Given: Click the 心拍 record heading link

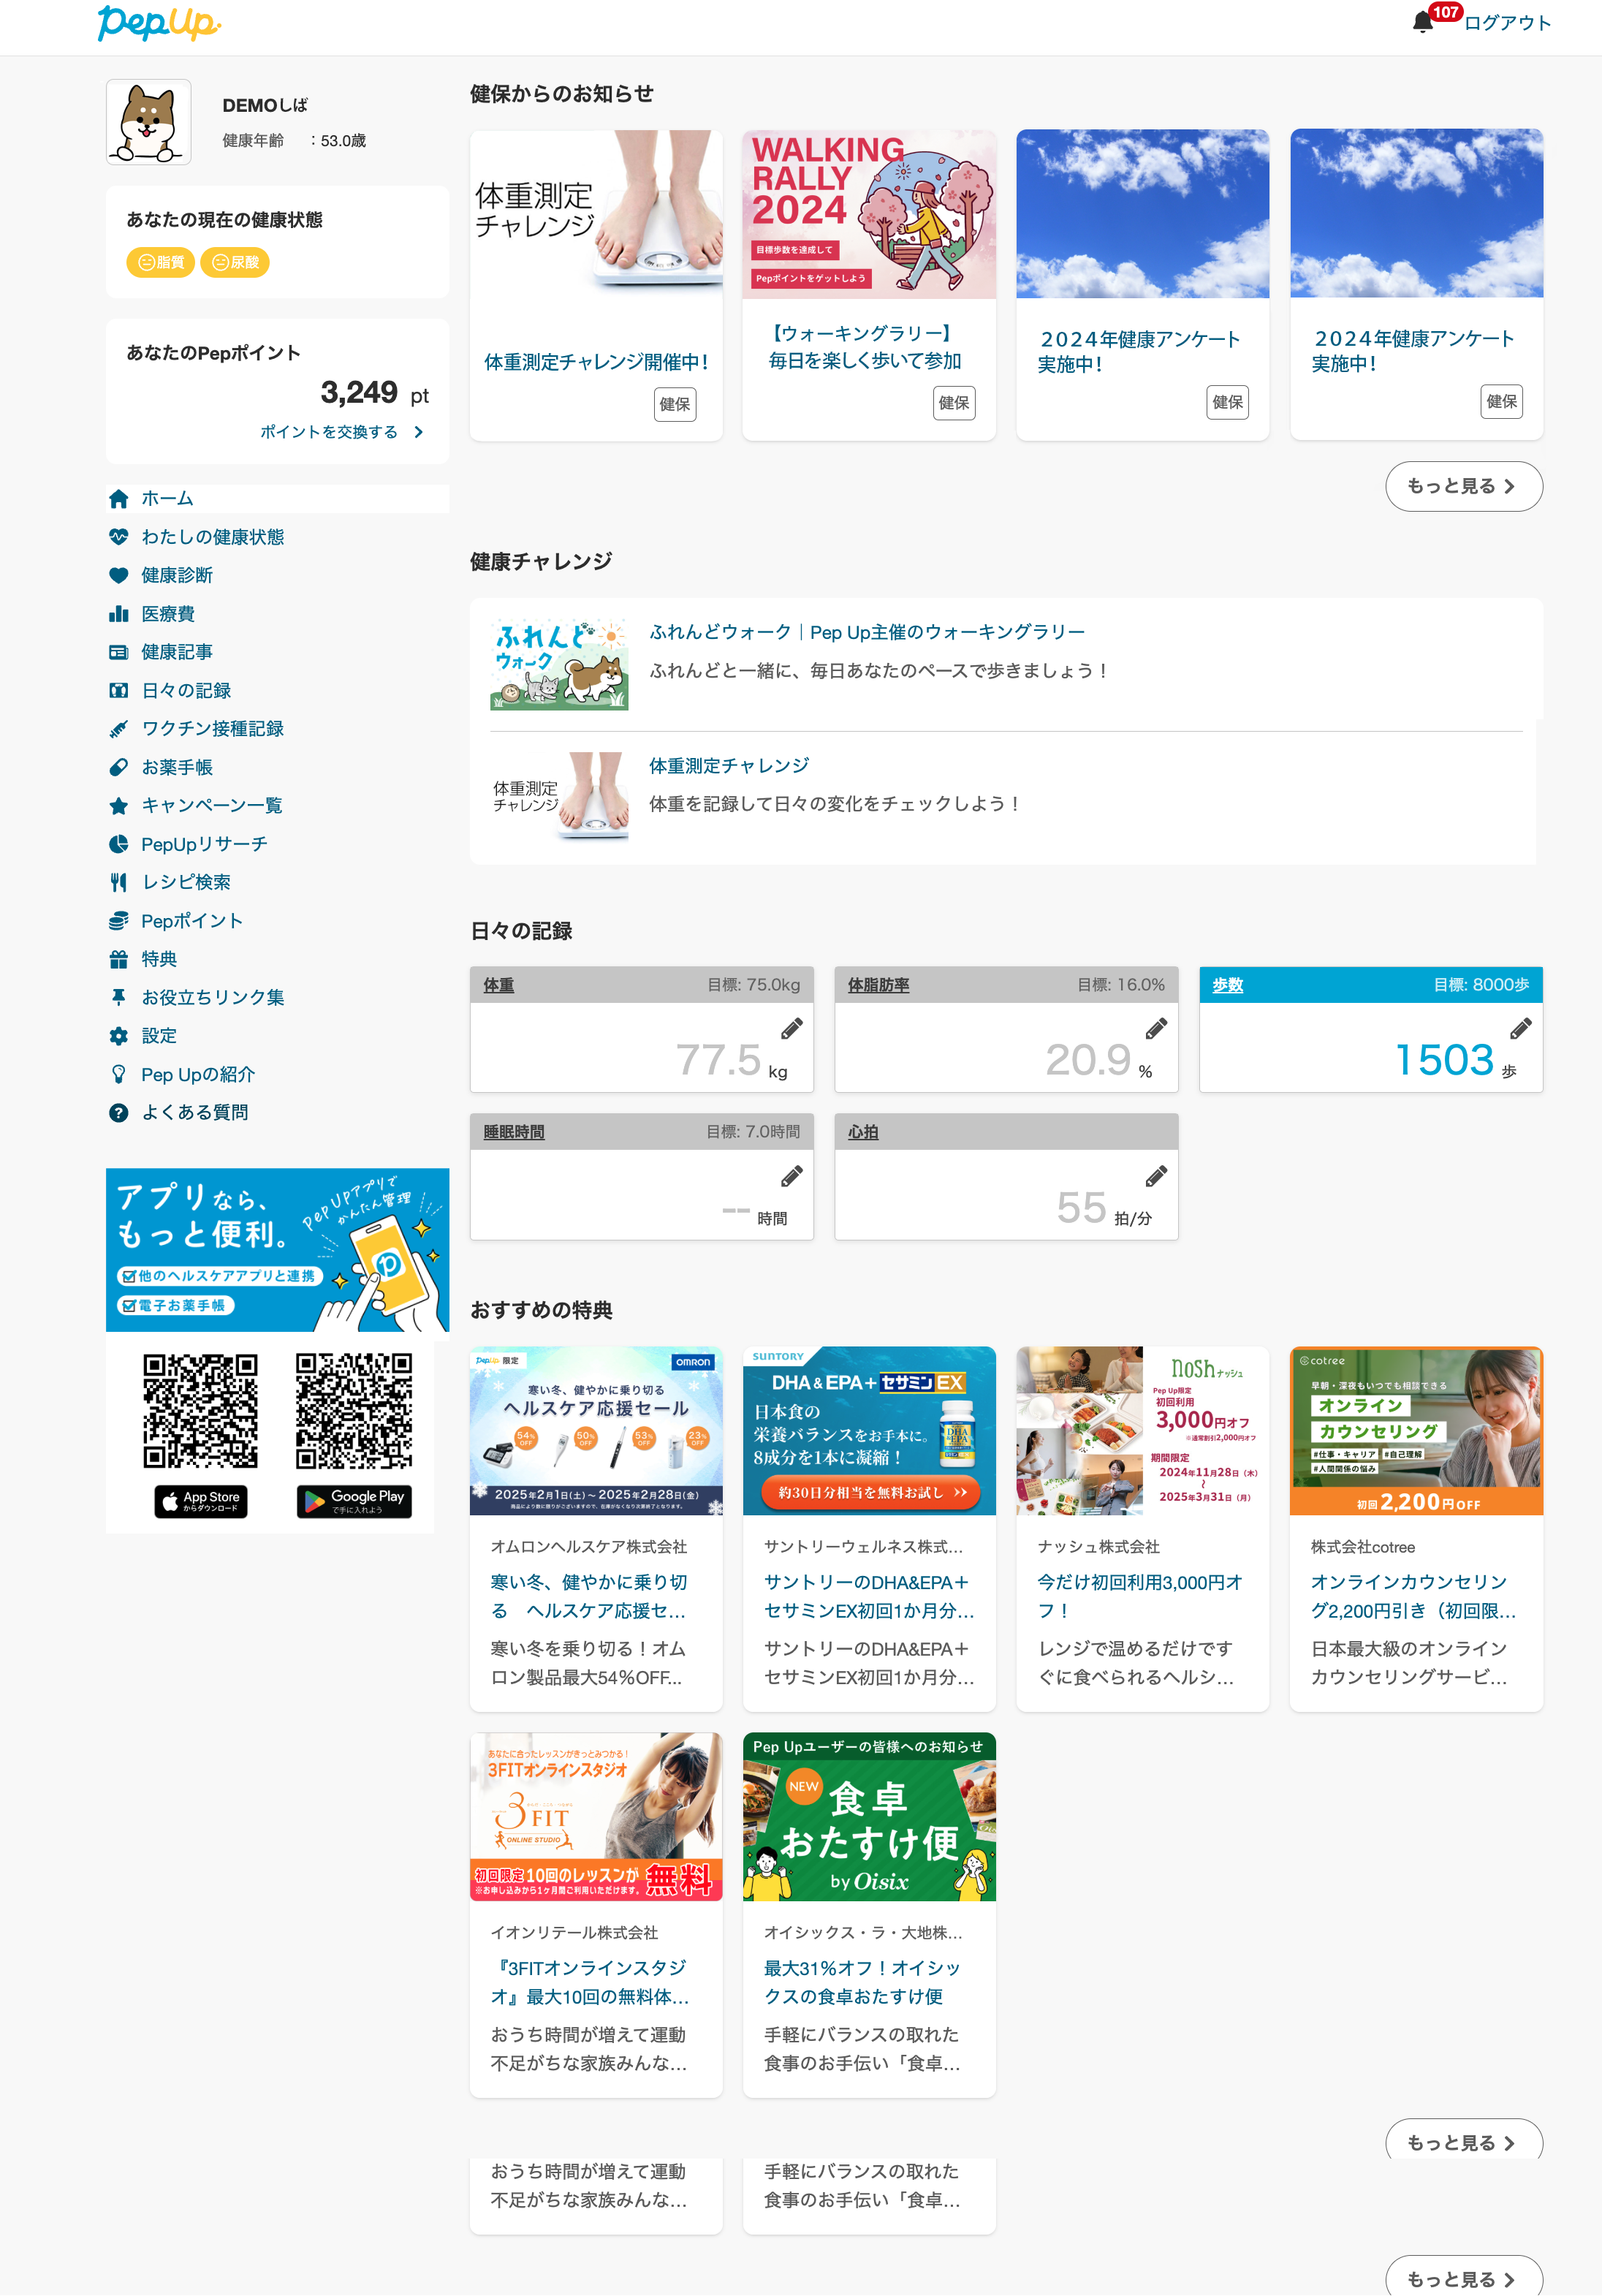Looking at the screenshot, I should click(x=863, y=1132).
